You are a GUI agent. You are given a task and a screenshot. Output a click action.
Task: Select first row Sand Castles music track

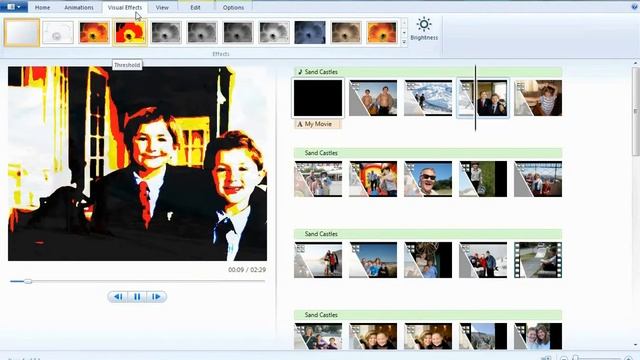tap(428, 72)
